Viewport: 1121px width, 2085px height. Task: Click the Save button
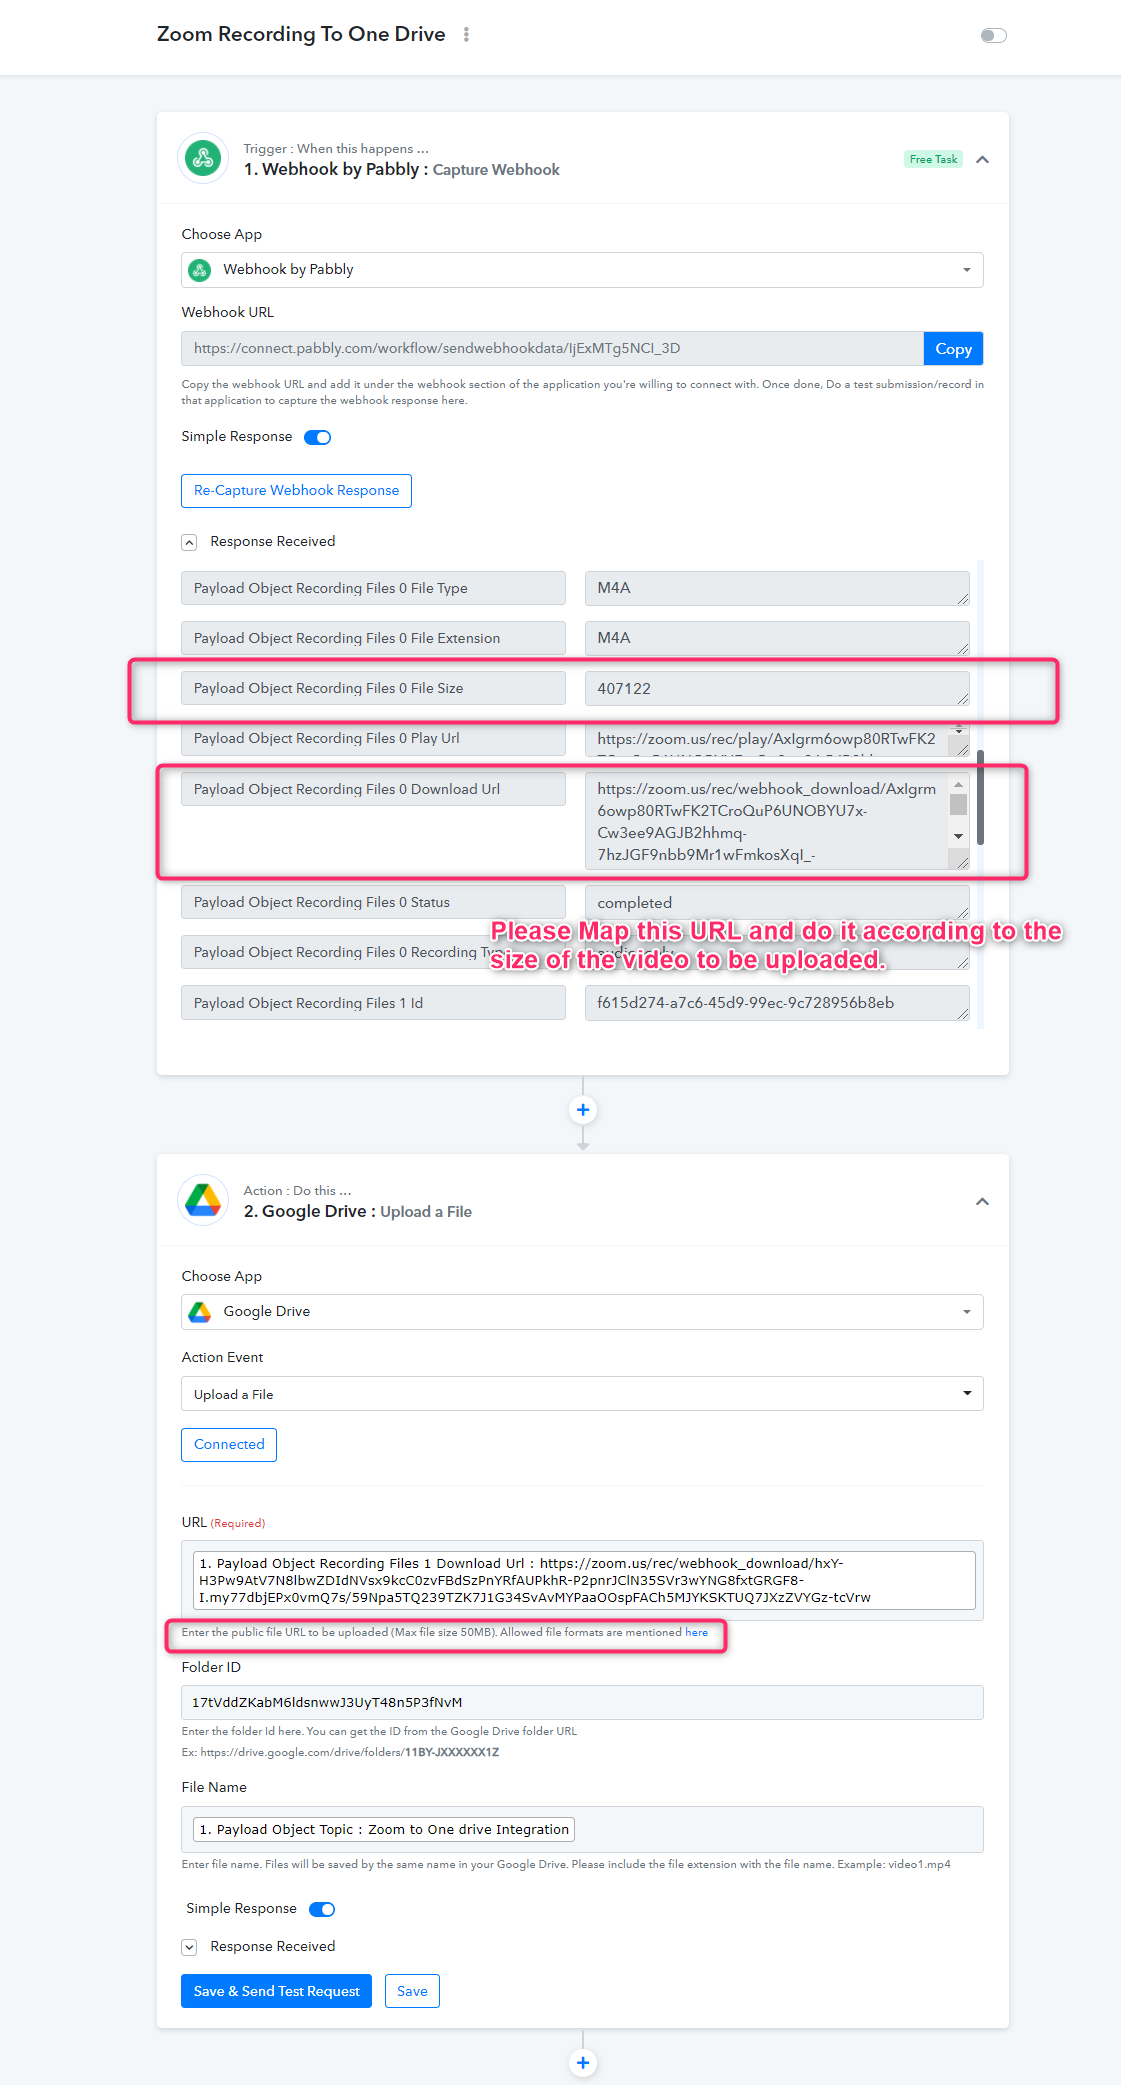click(x=412, y=1991)
